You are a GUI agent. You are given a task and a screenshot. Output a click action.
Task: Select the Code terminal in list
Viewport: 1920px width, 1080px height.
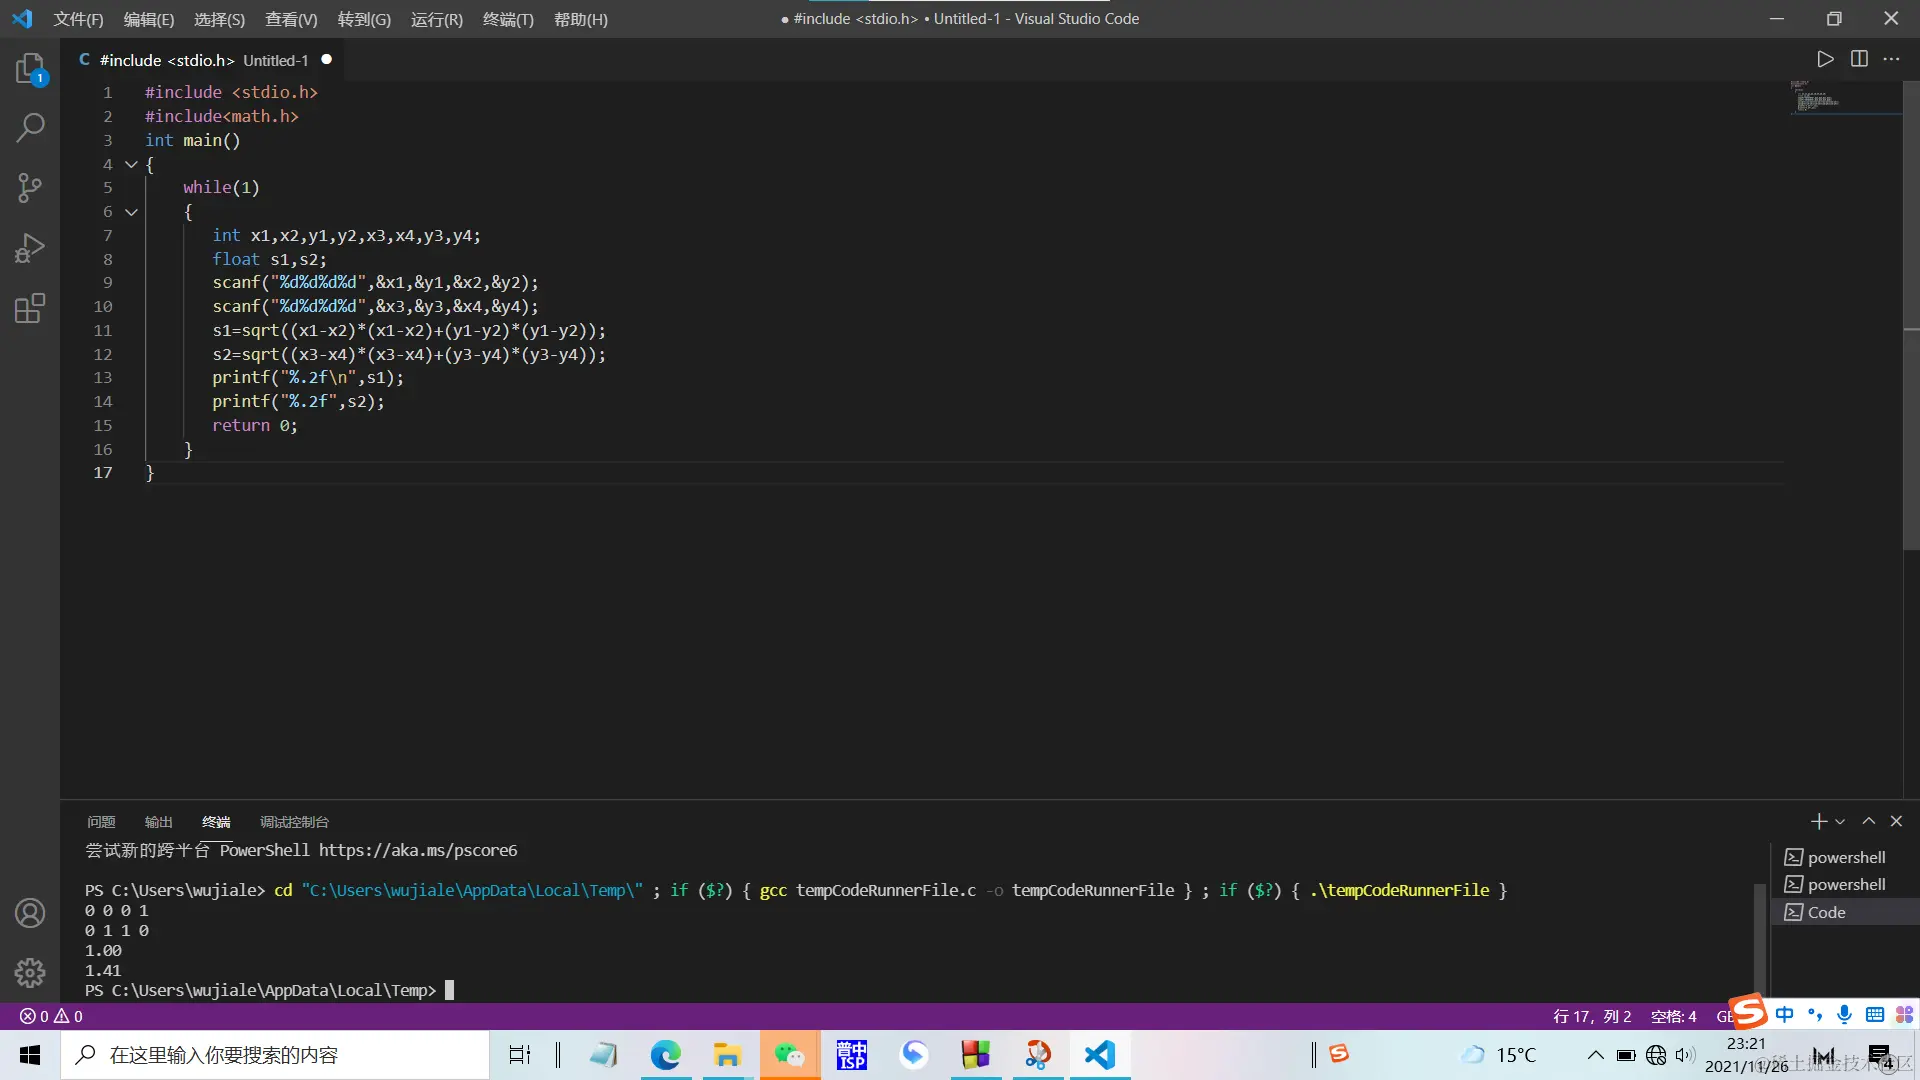point(1826,912)
